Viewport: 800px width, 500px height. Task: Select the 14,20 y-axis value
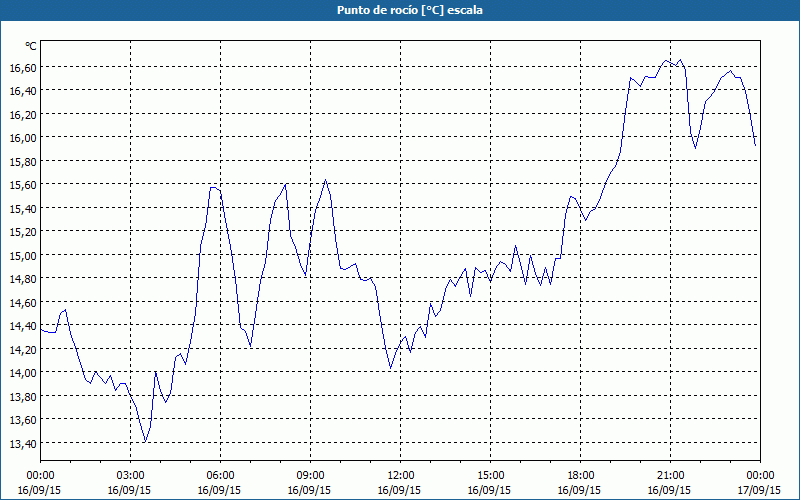pos(23,351)
